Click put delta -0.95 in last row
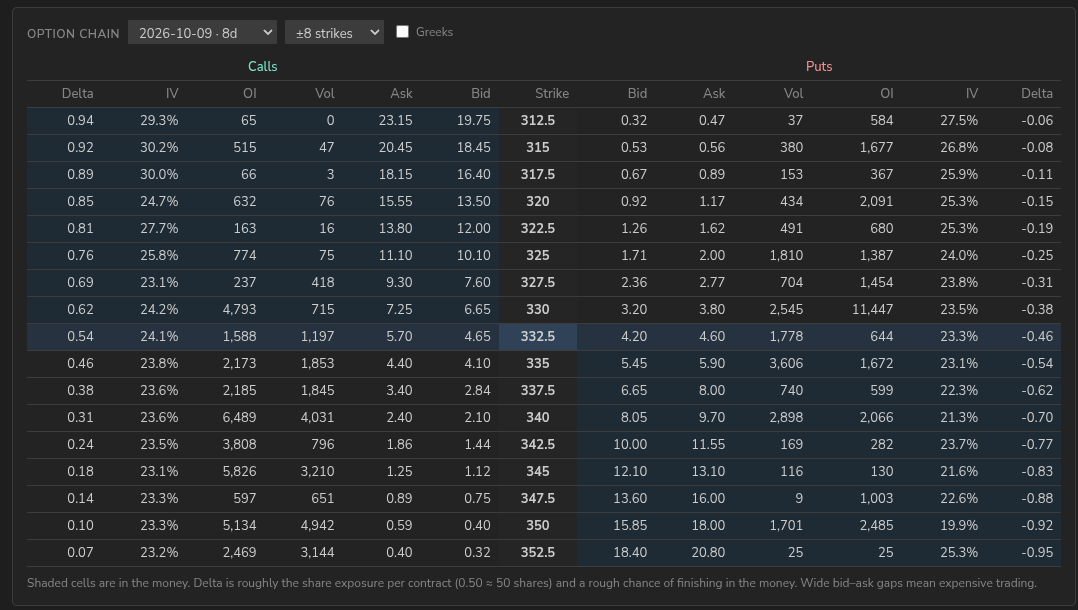 [1037, 552]
